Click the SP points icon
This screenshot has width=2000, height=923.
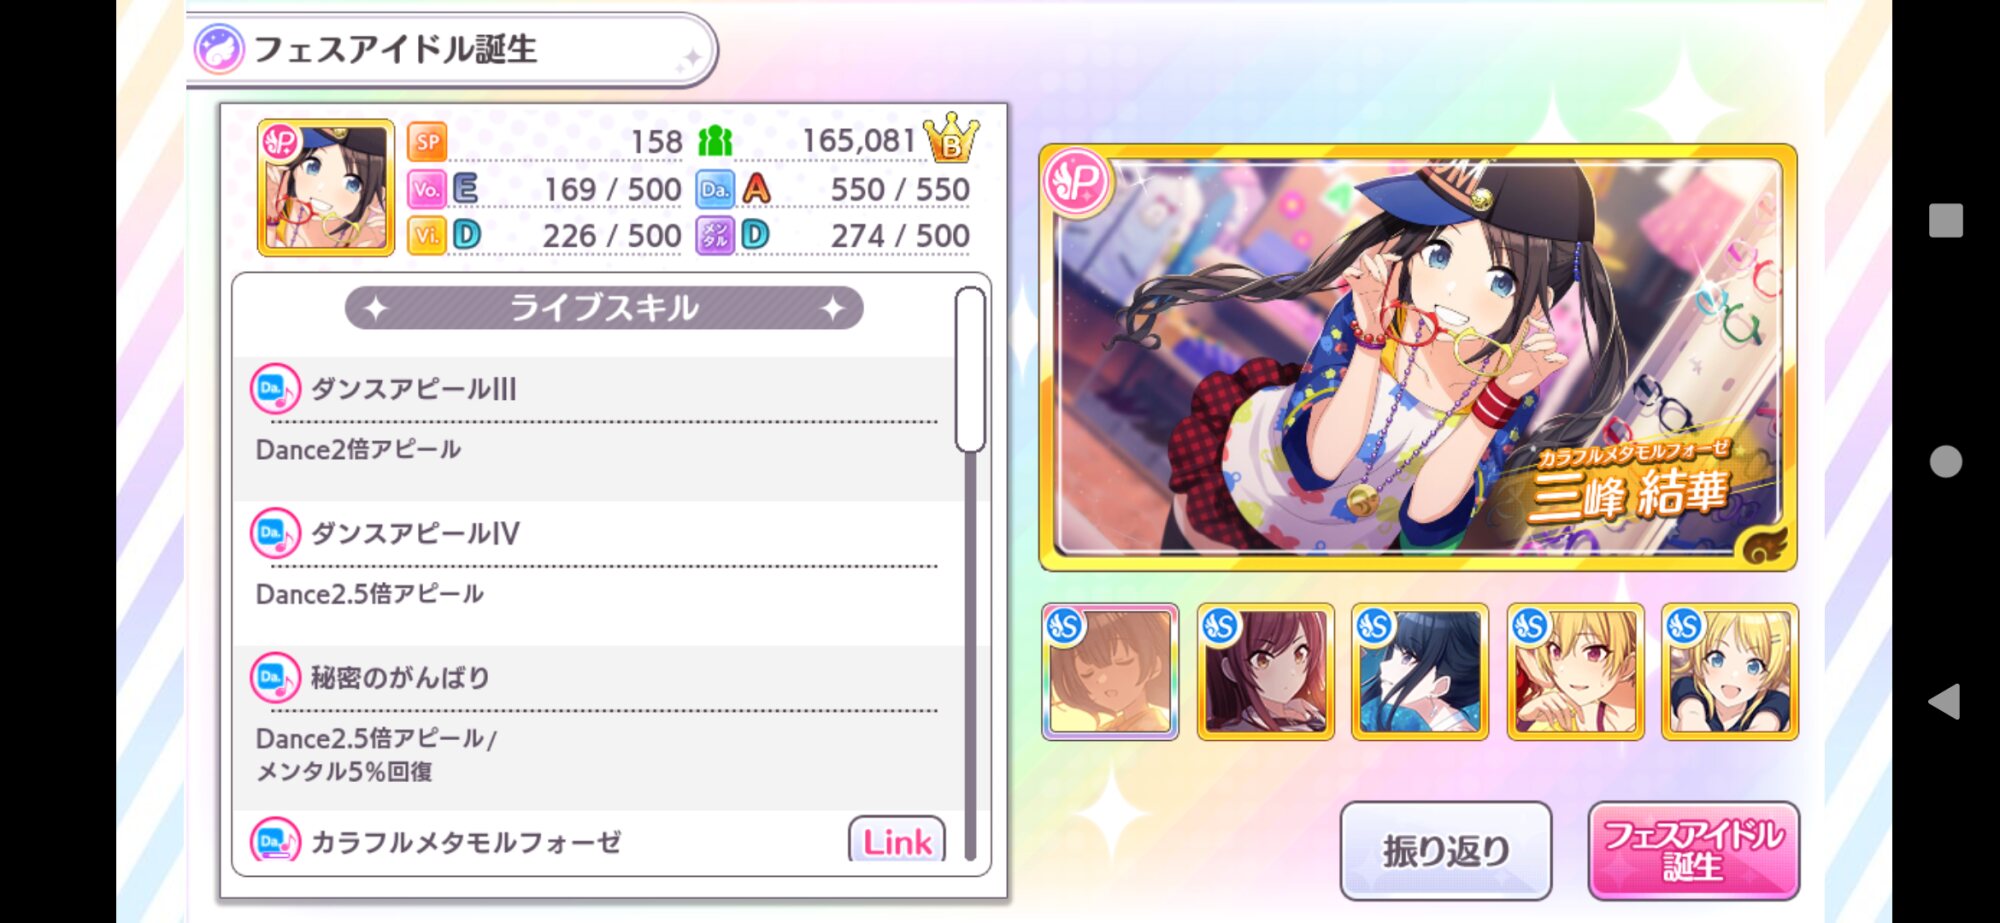click(x=427, y=141)
